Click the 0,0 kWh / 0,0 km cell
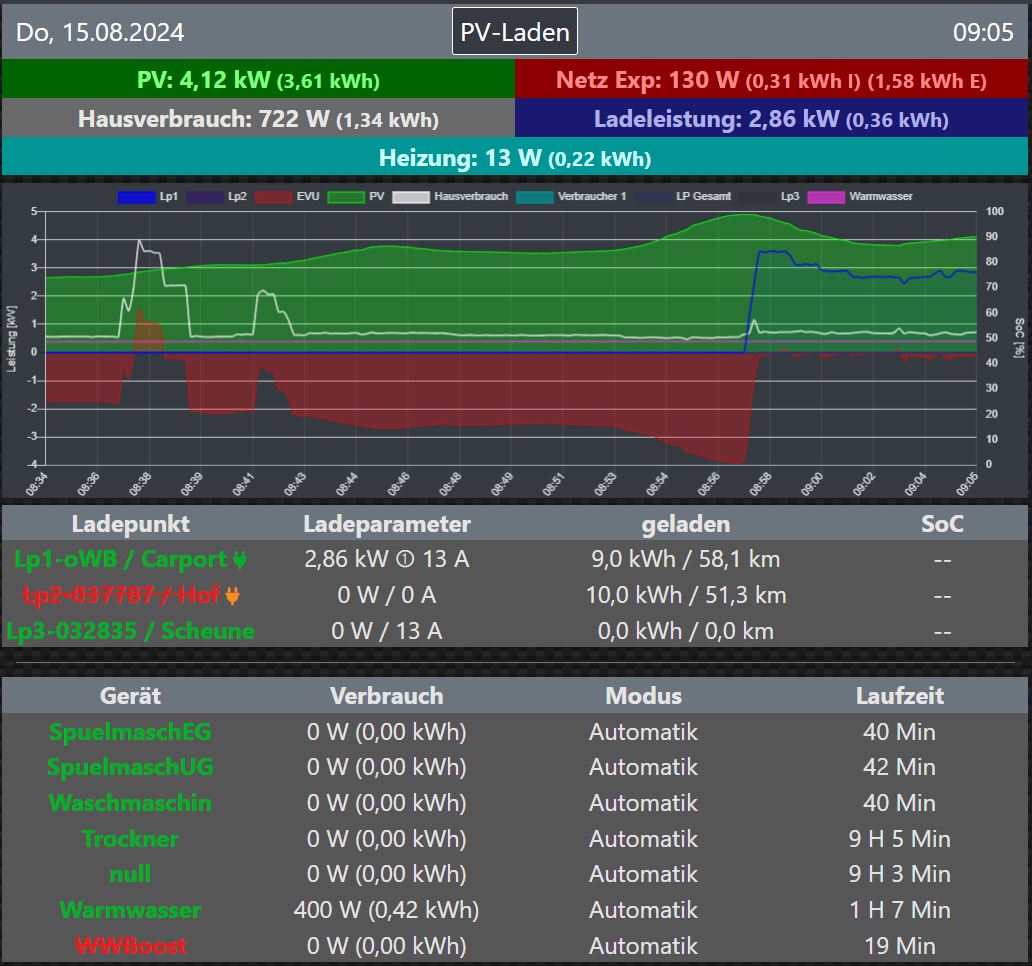Viewport: 1032px width, 966px height. coord(686,631)
